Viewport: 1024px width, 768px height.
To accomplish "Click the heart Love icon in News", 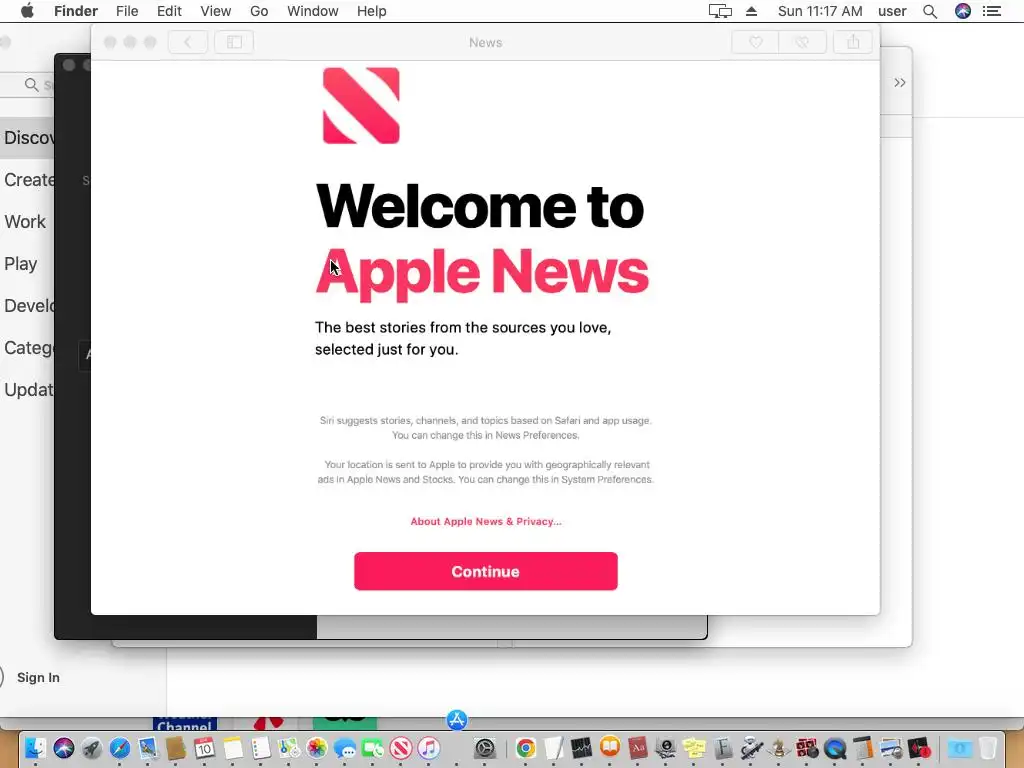I will [x=756, y=42].
